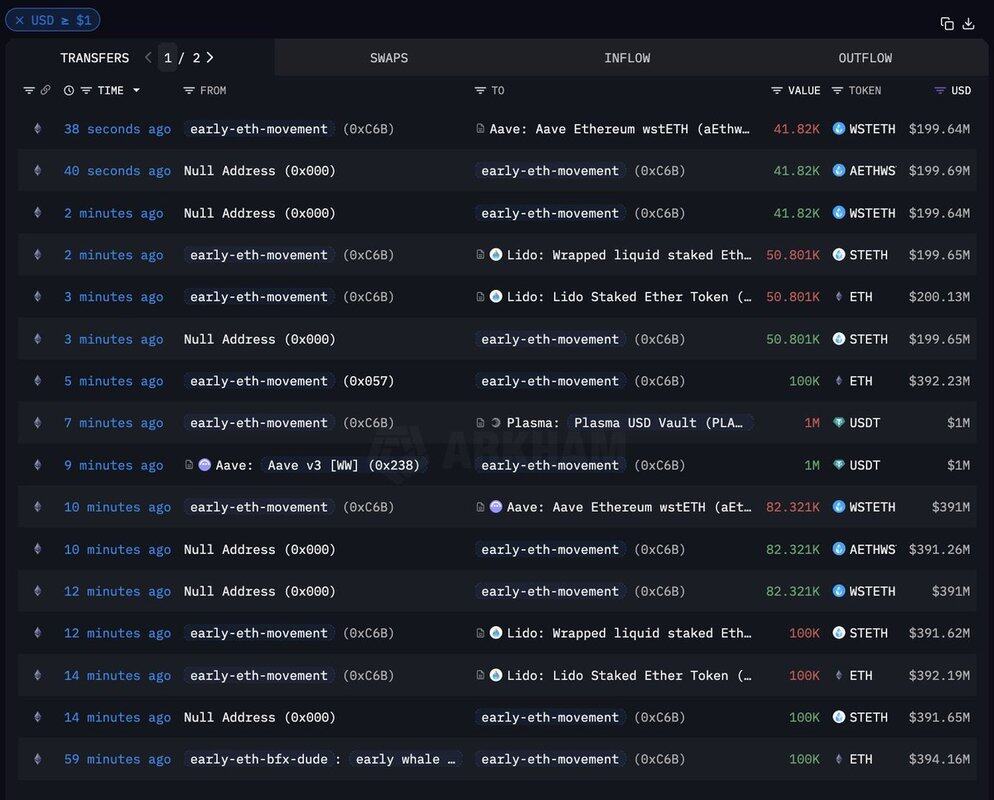994x800 pixels.
Task: Click STETH token icon in 2 minutes ago row
Action: pyautogui.click(x=839, y=255)
